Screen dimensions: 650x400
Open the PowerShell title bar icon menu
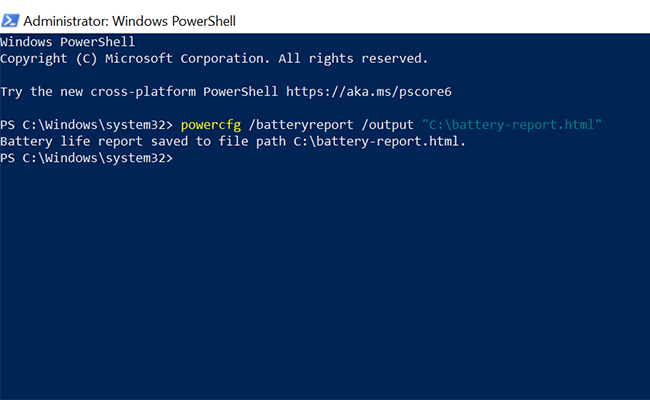[x=10, y=21]
